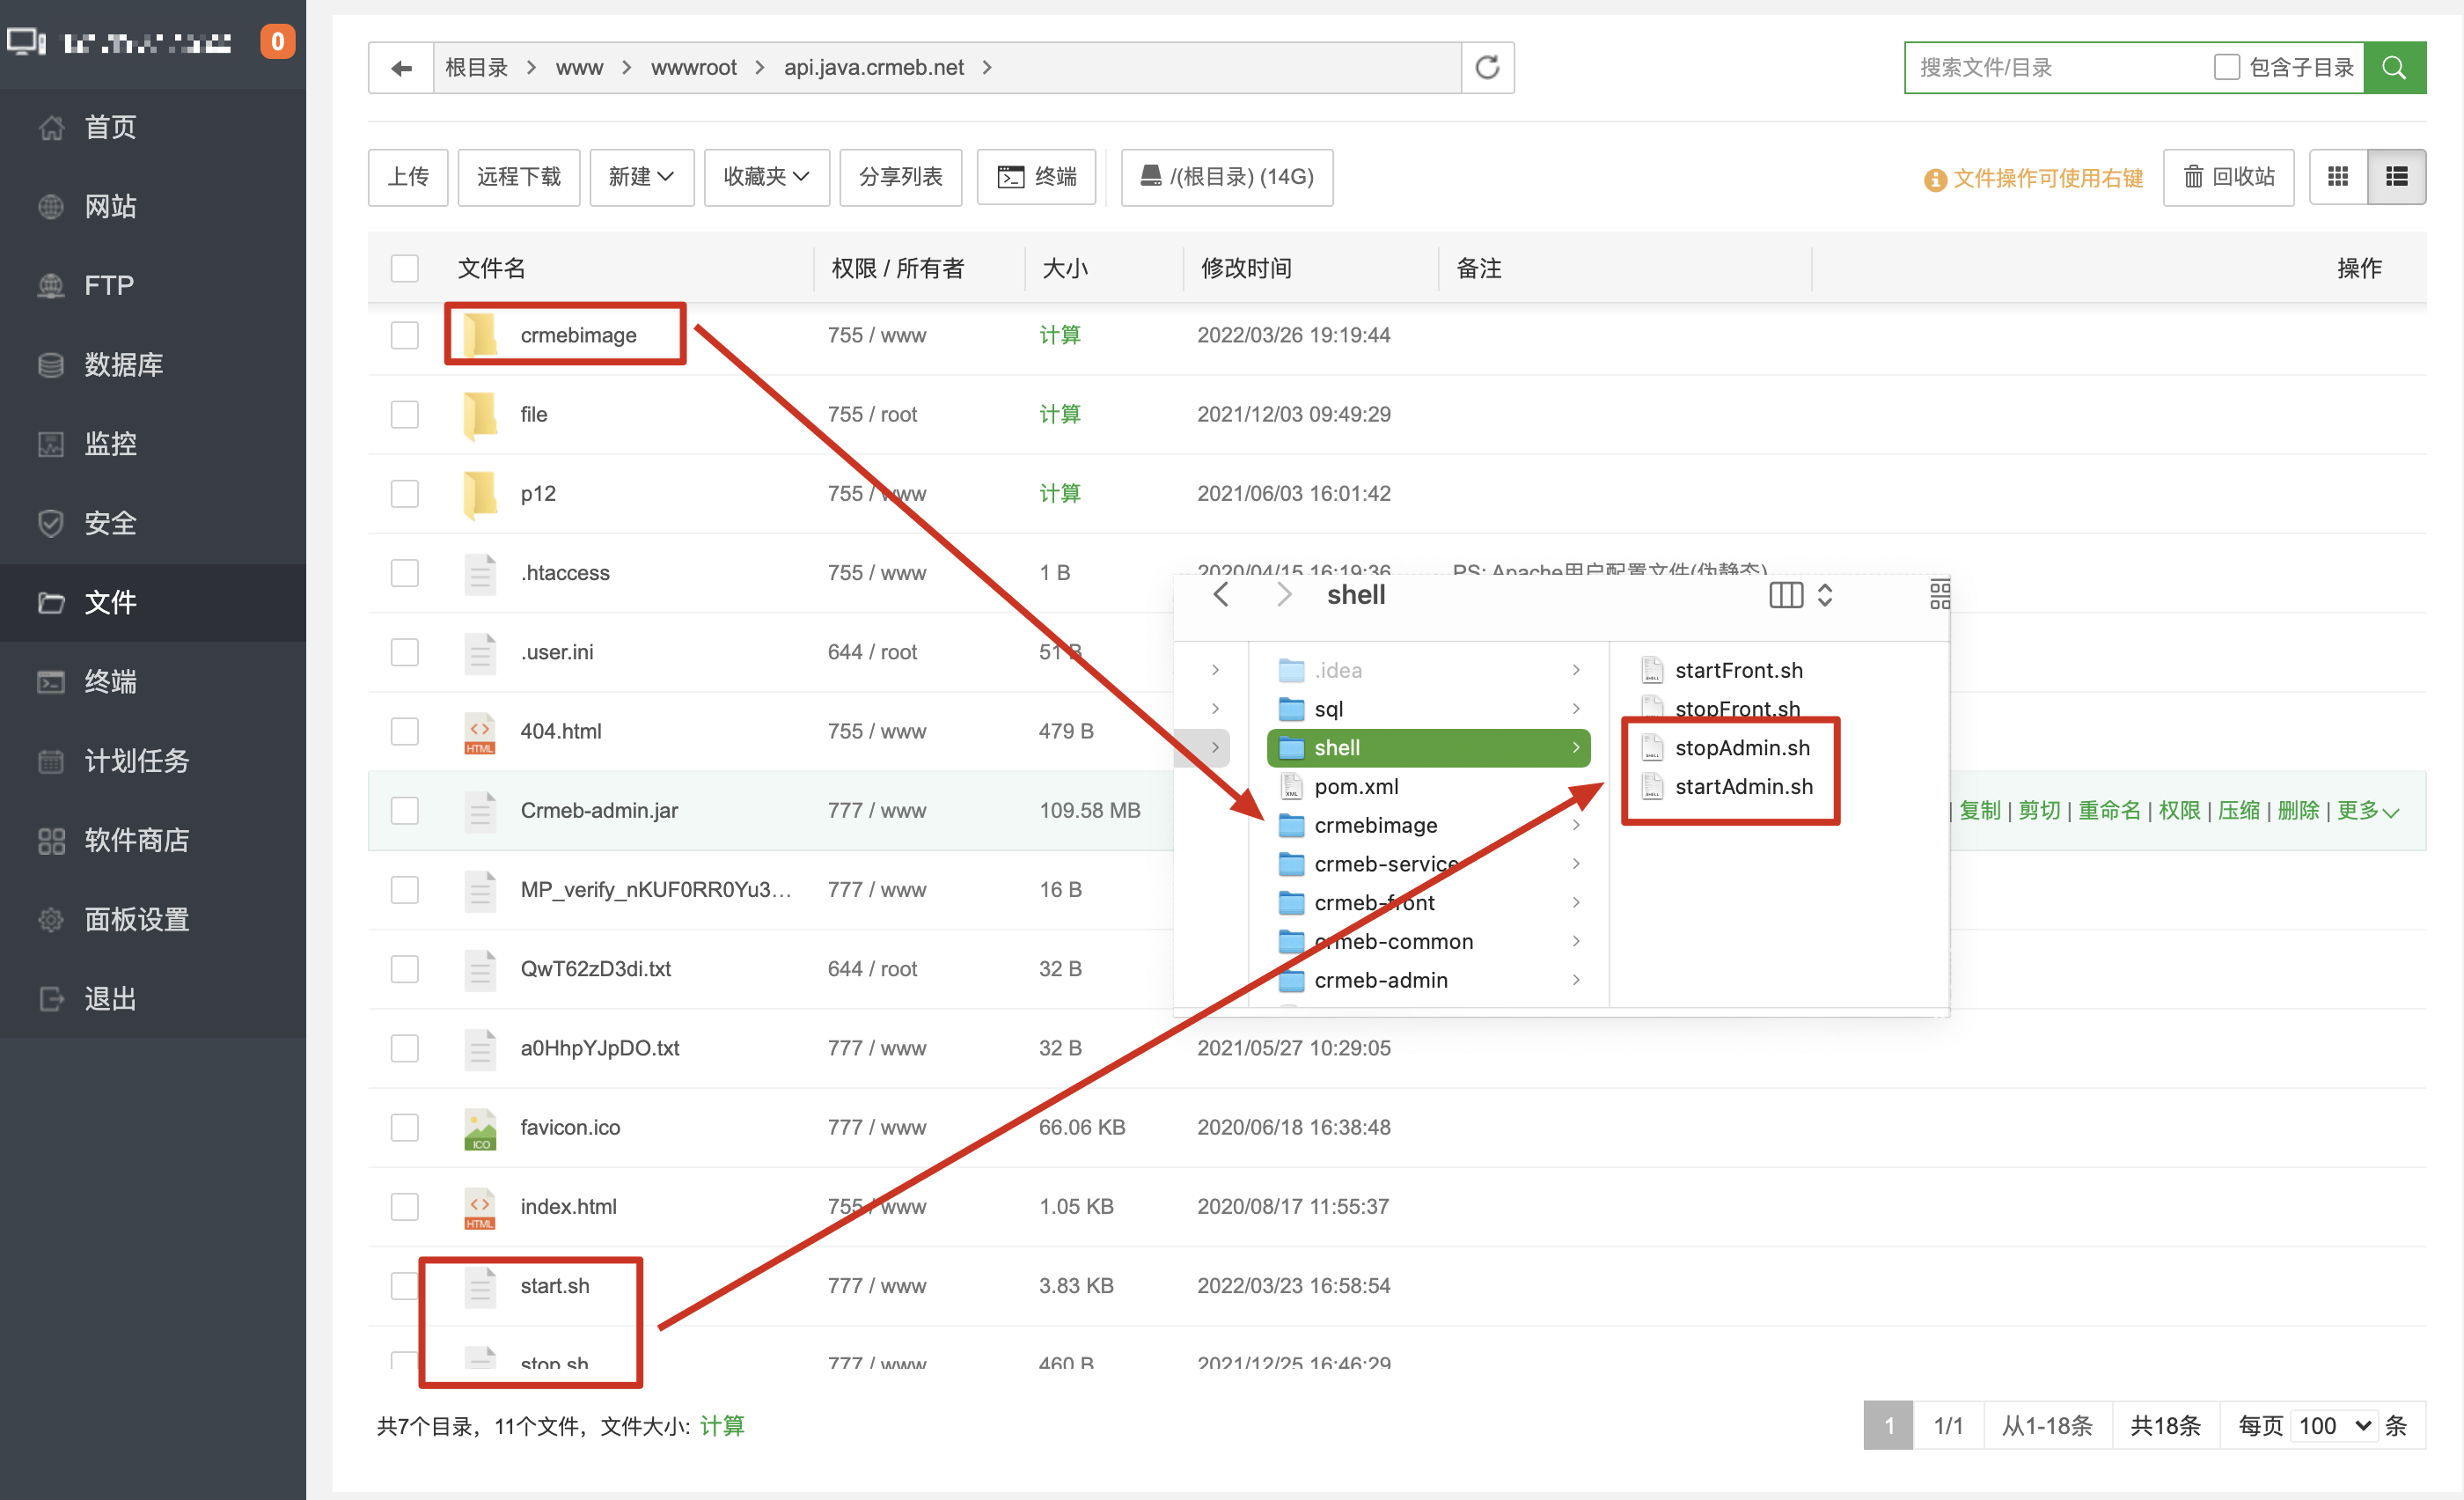Select all files with the header checkbox

click(404, 268)
